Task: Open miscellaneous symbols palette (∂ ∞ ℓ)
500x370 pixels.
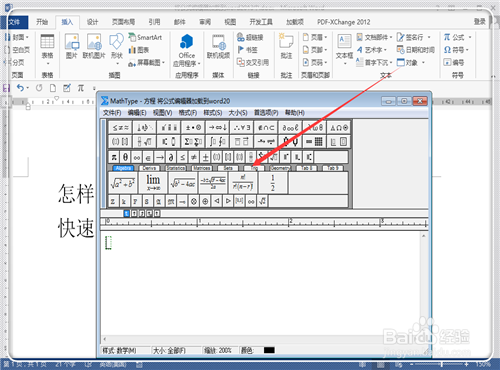Action: click(291, 127)
